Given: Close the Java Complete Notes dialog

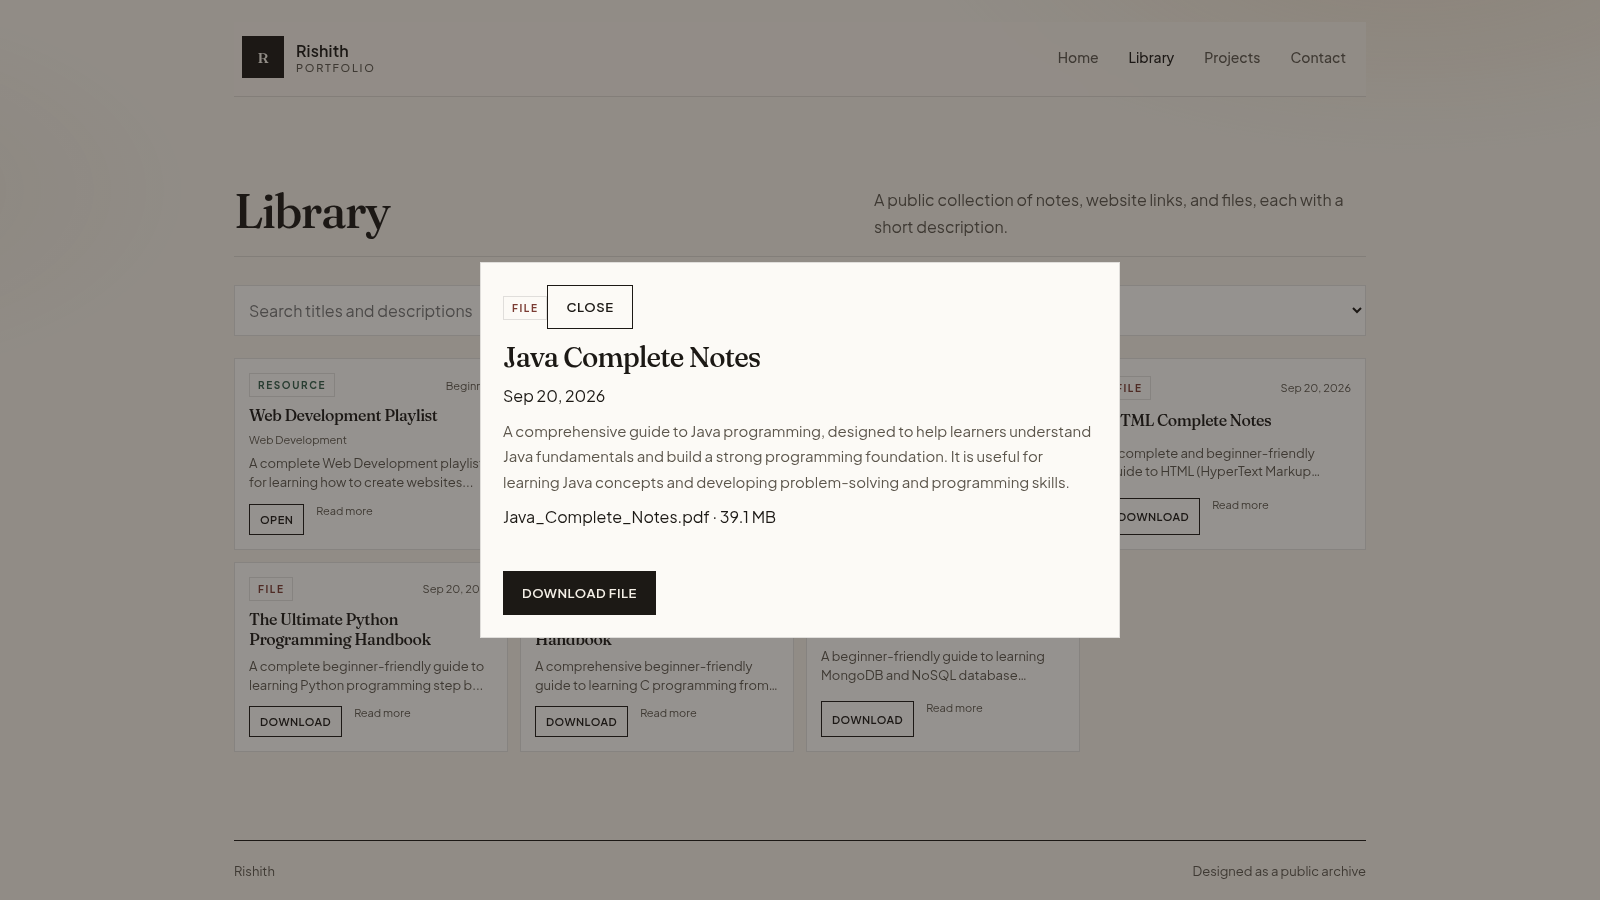Looking at the screenshot, I should coord(590,307).
